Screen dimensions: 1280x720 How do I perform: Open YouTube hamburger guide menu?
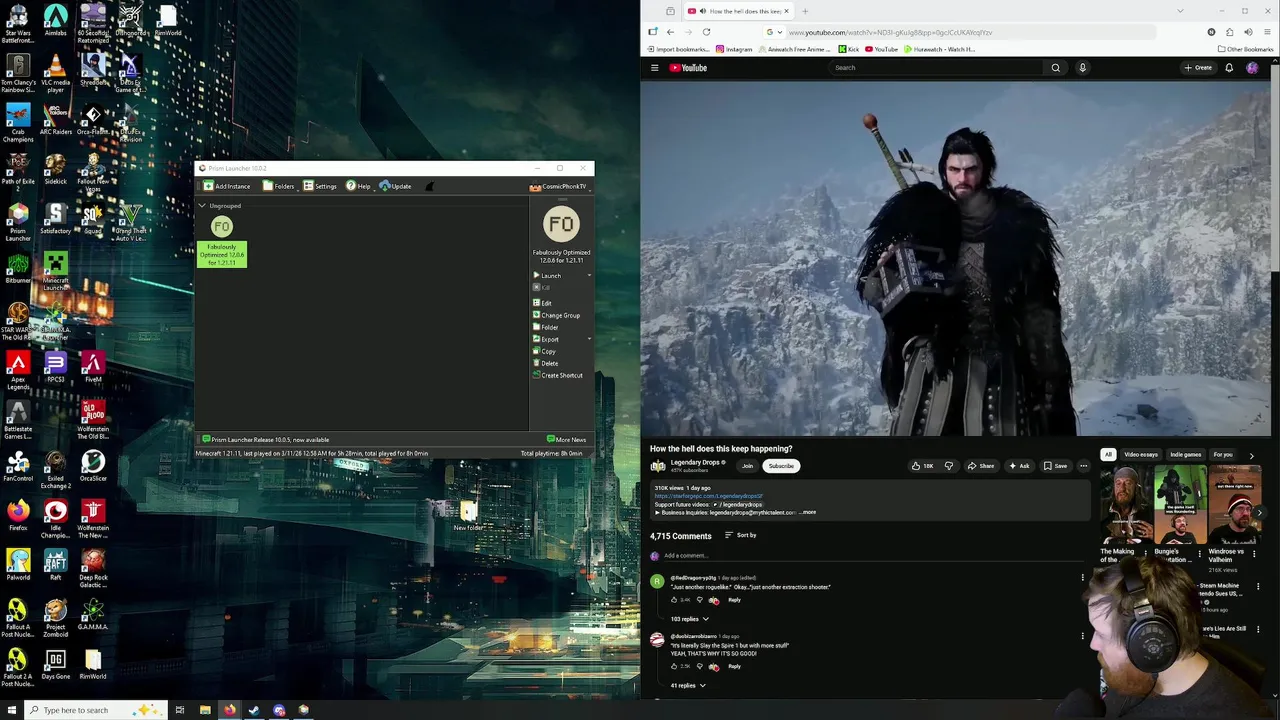(655, 68)
